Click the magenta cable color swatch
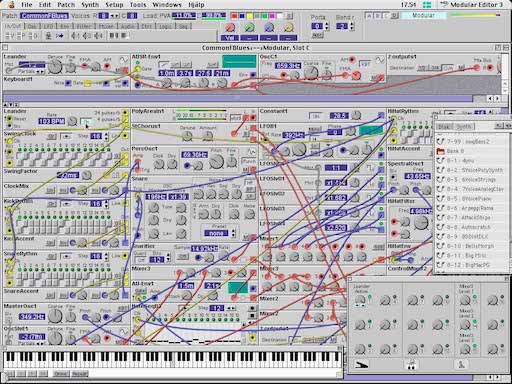Viewport: 512px width, 384px height. 272,16
